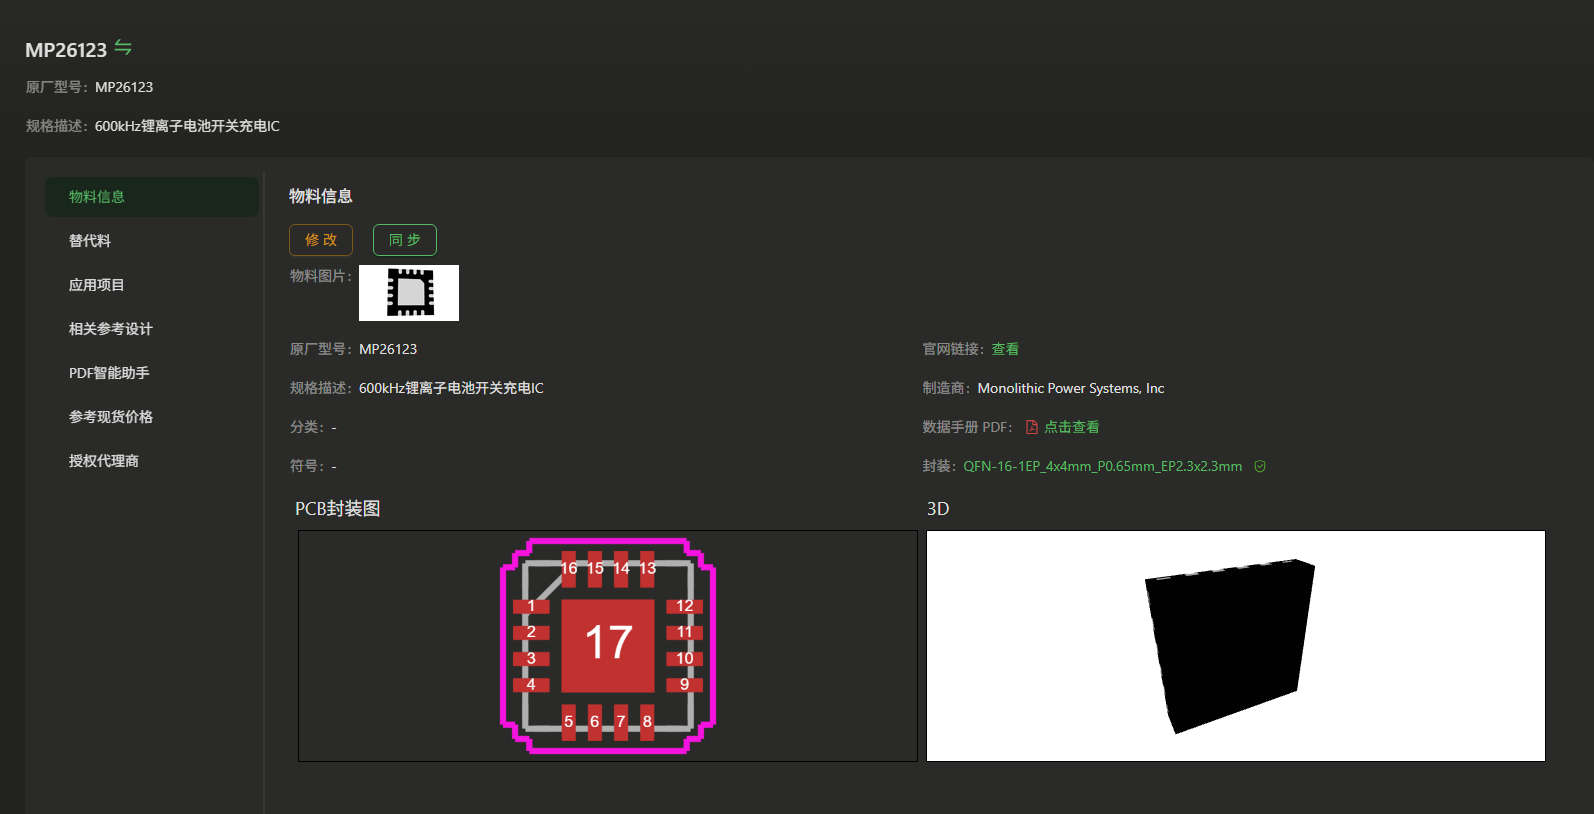Open the 授权代理商 sidebar item
Image resolution: width=1594 pixels, height=814 pixels.
click(x=103, y=461)
